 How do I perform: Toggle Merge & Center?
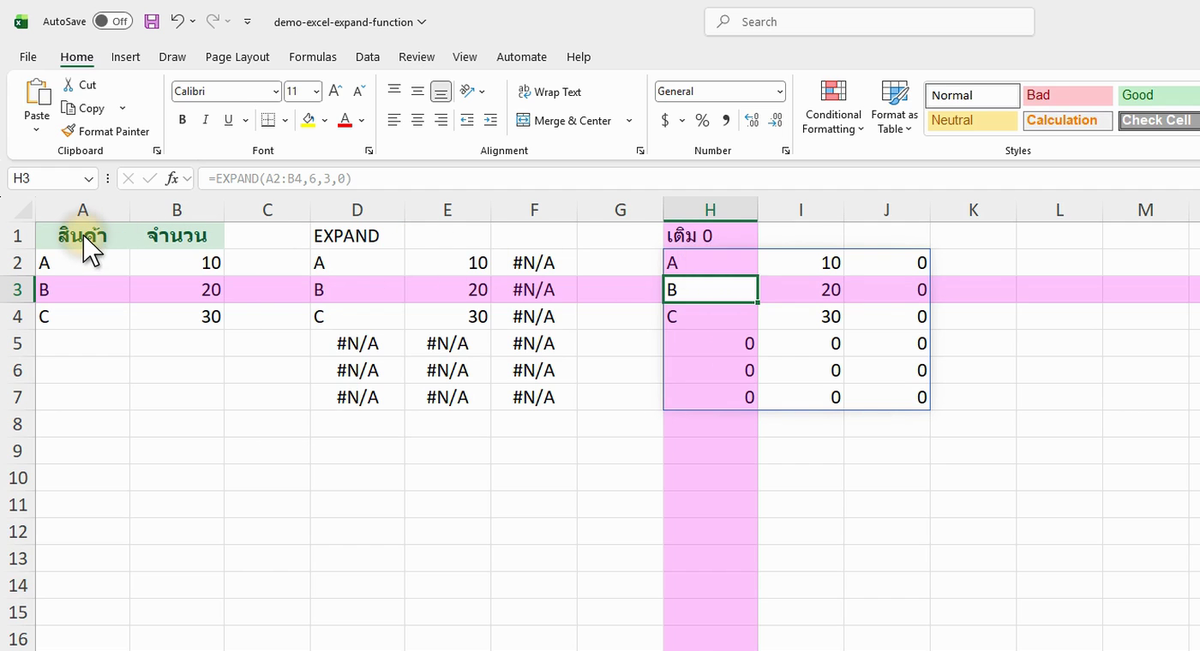click(565, 120)
